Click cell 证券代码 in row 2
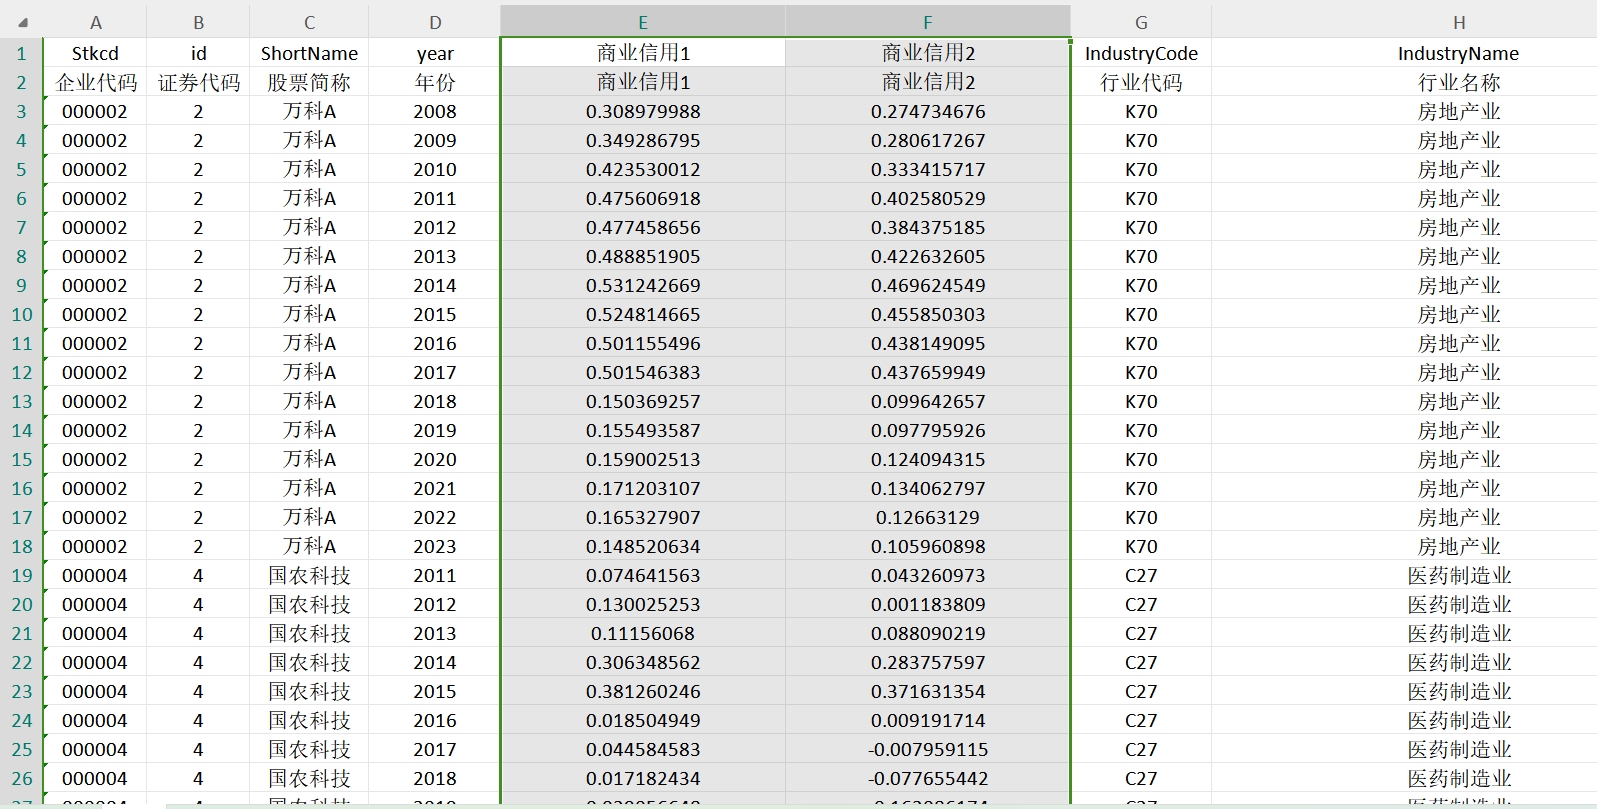The width and height of the screenshot is (1597, 809). [198, 82]
